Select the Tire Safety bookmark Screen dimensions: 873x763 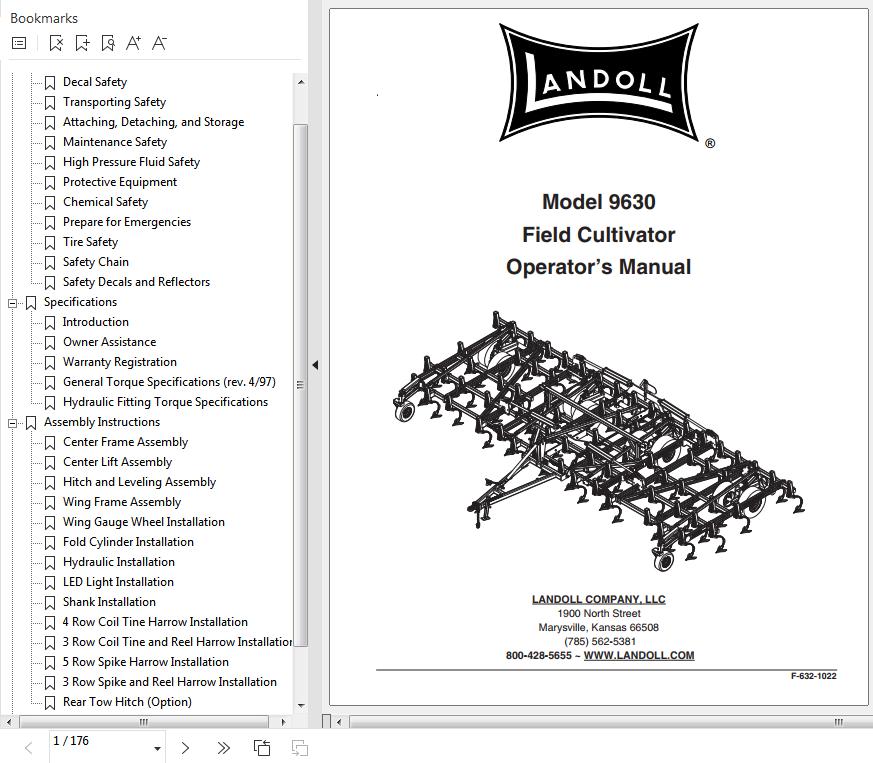coord(90,242)
